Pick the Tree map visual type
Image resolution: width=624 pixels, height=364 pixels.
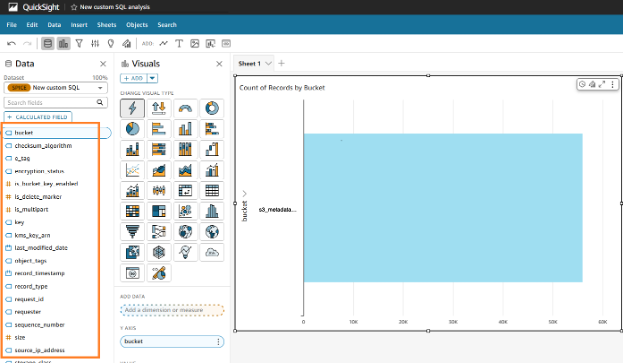click(x=159, y=211)
